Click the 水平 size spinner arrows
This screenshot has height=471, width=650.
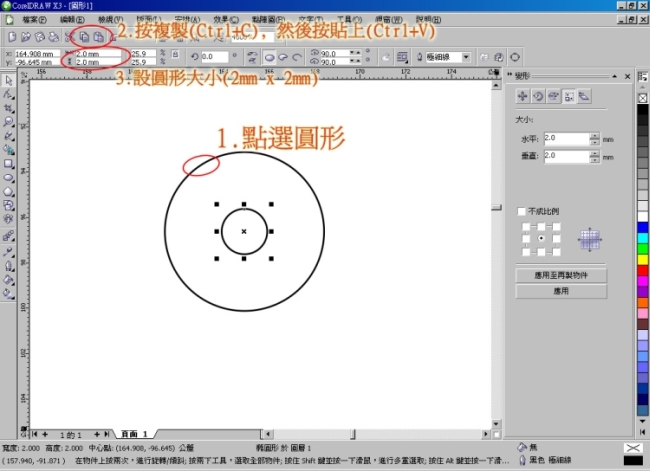594,139
